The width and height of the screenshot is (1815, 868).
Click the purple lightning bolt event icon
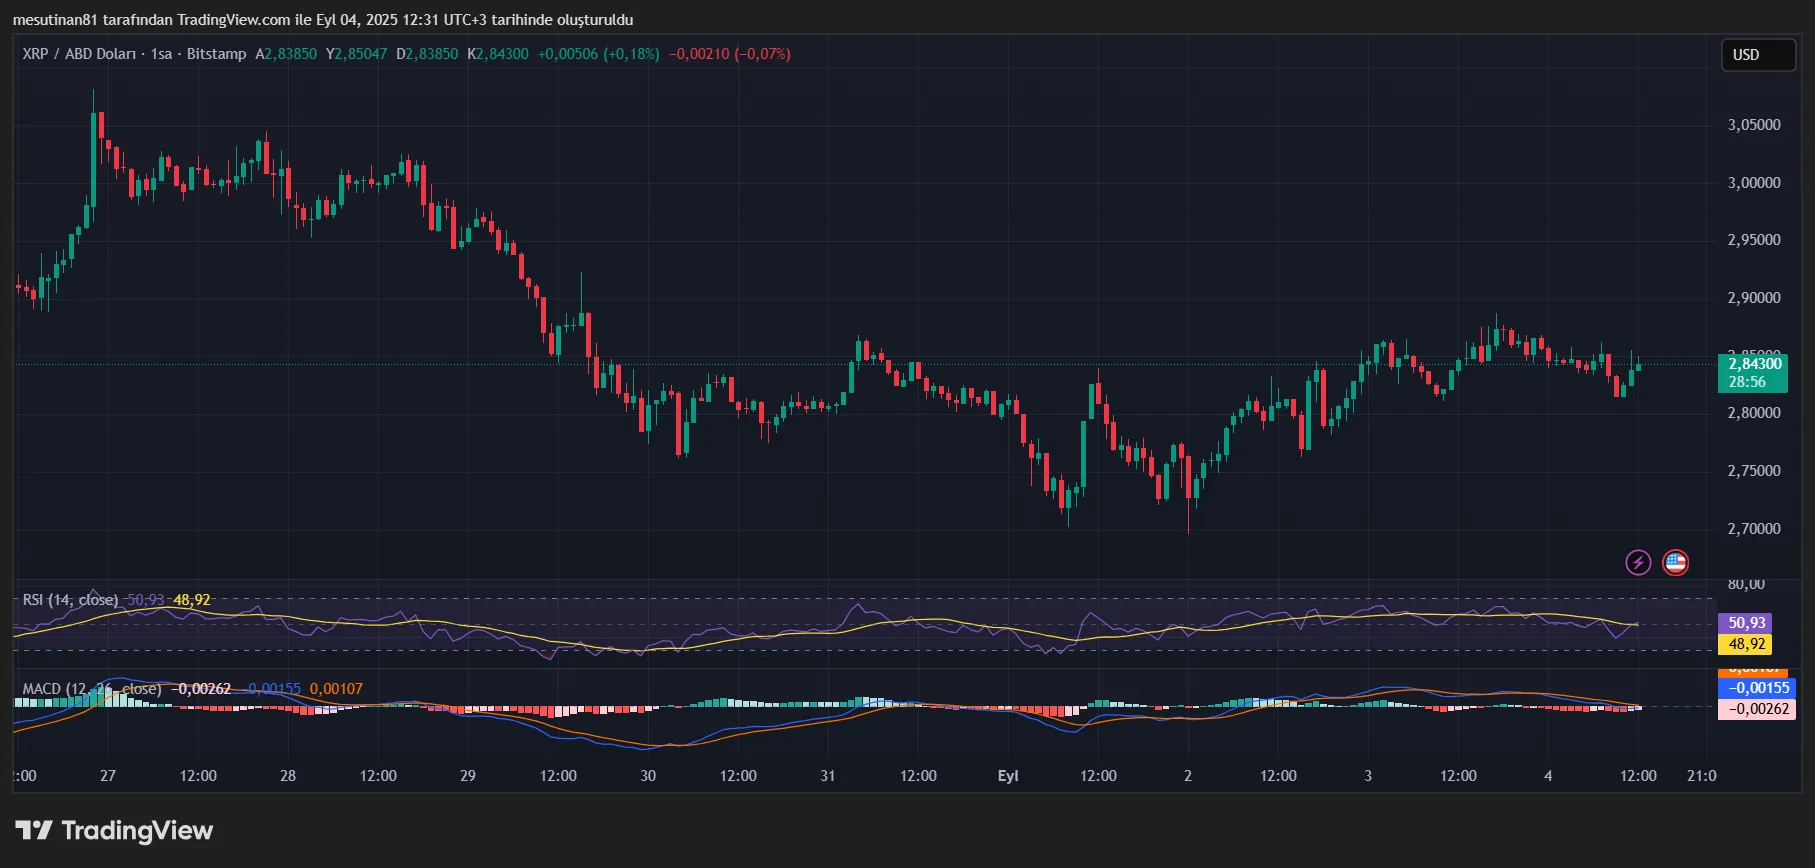click(x=1638, y=562)
